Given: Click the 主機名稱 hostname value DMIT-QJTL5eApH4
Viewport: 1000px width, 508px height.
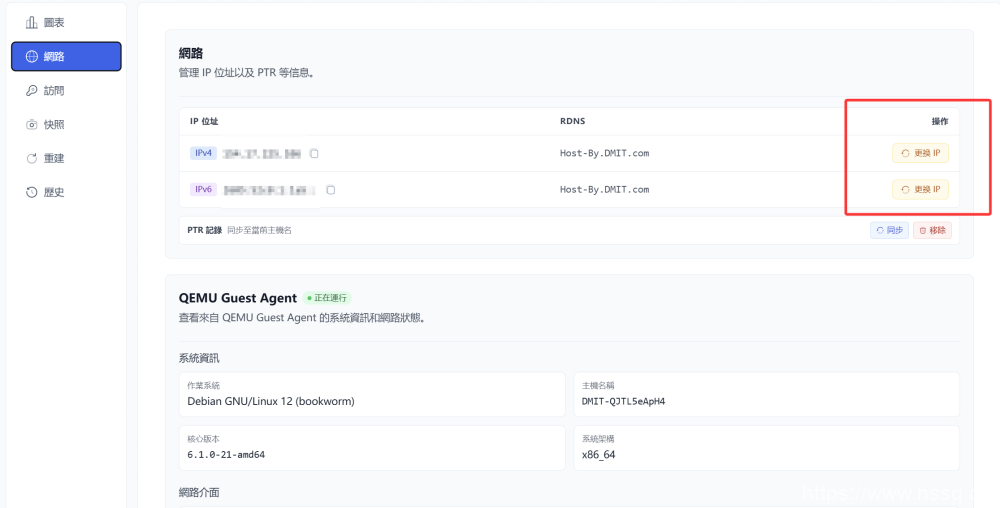Looking at the screenshot, I should [623, 401].
